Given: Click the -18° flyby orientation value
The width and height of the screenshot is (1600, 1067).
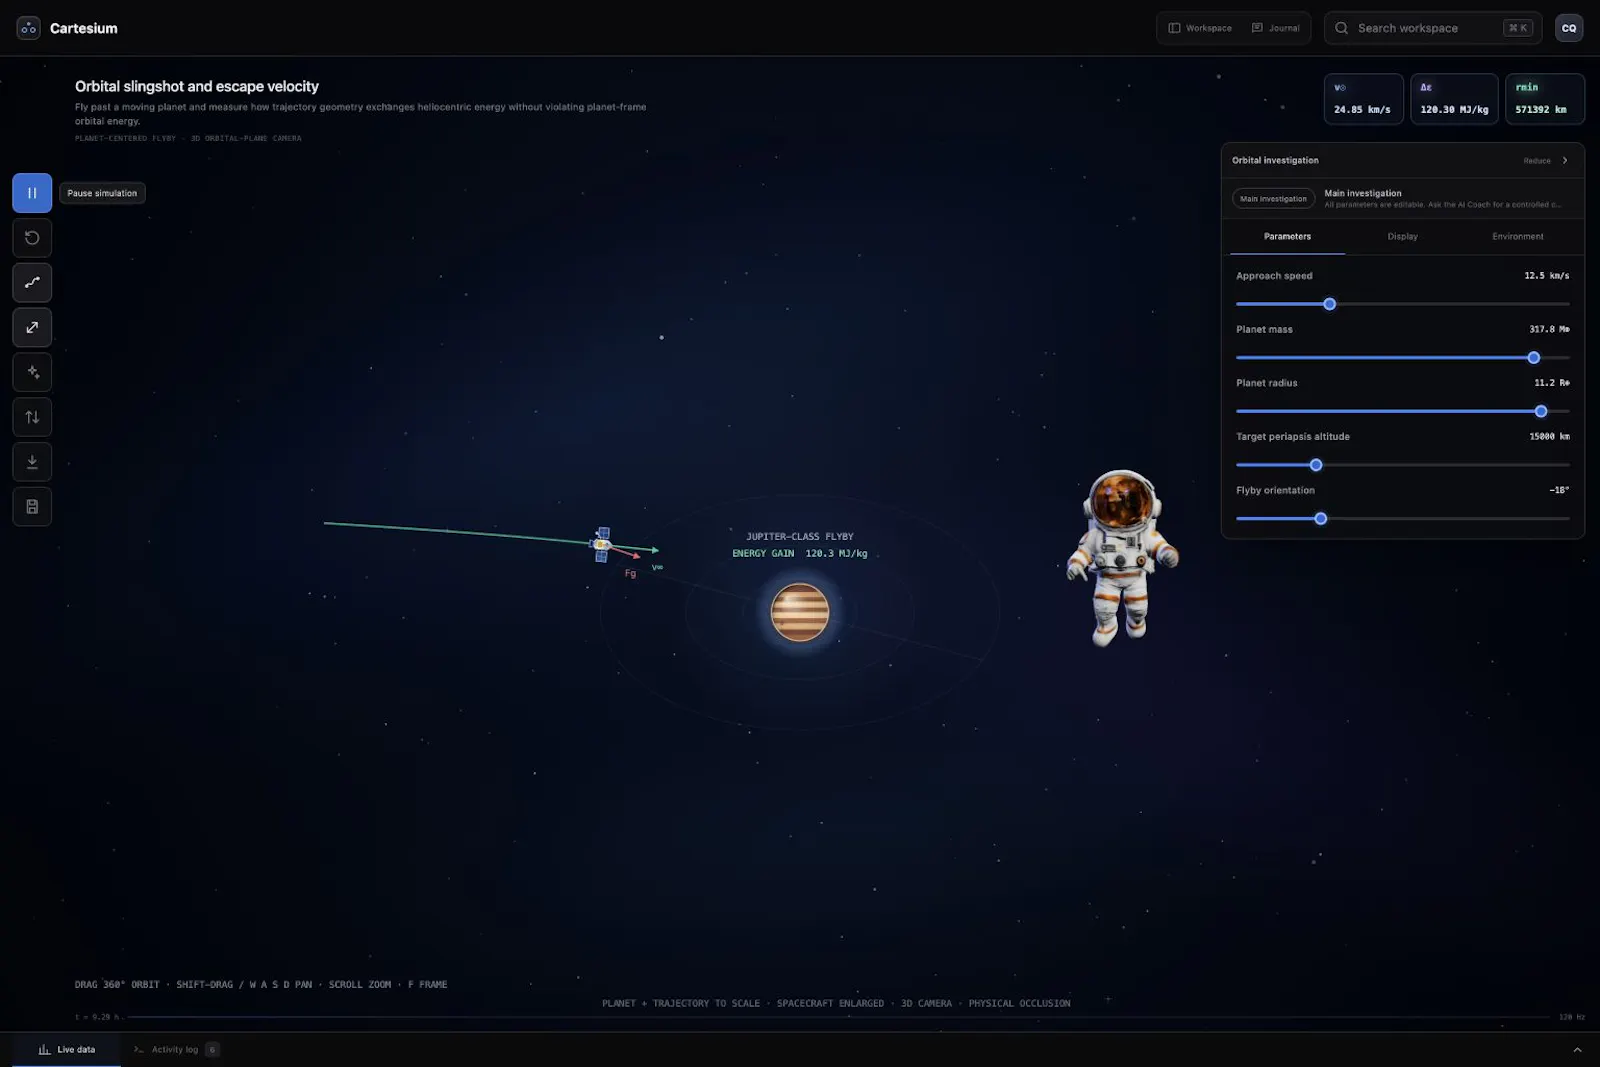Looking at the screenshot, I should click(x=1559, y=491).
